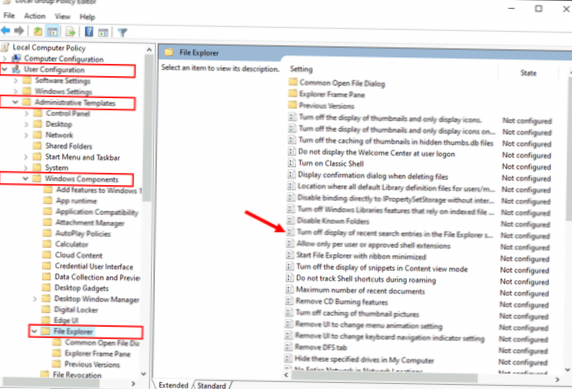
Task: Click the settings list vertical scrollbar thumb
Action: pos(569,148)
